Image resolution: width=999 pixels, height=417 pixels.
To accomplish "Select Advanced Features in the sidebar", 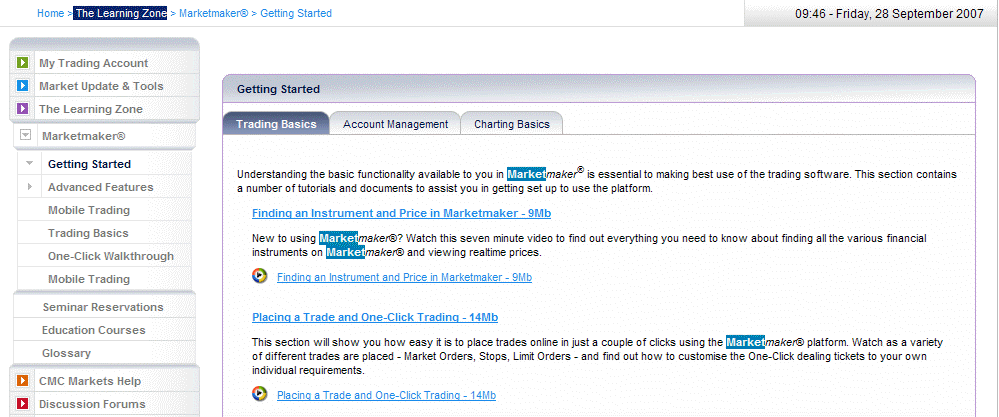I will click(101, 187).
